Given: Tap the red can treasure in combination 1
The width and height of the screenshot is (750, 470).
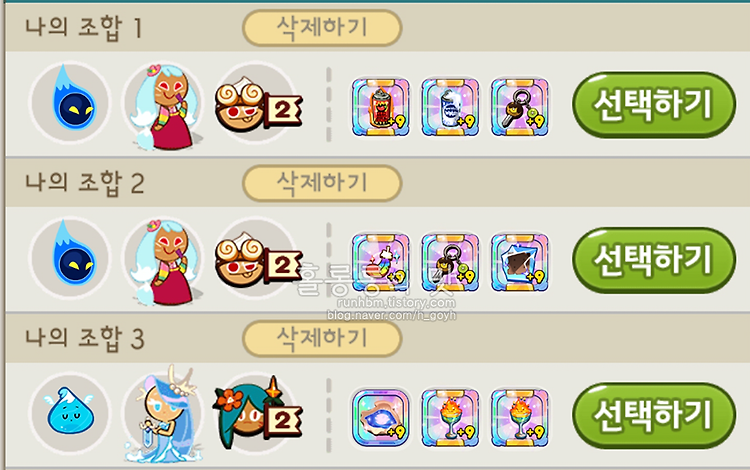Looking at the screenshot, I should click(x=381, y=108).
